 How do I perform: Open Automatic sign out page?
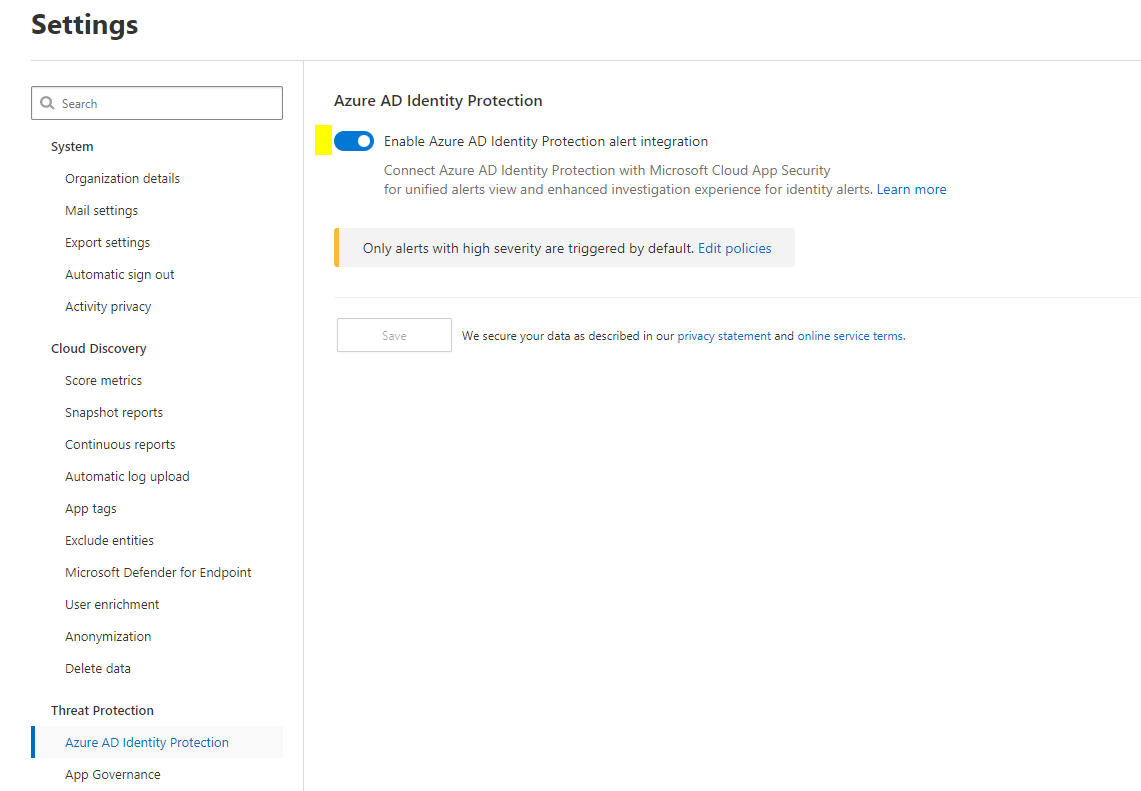point(119,274)
